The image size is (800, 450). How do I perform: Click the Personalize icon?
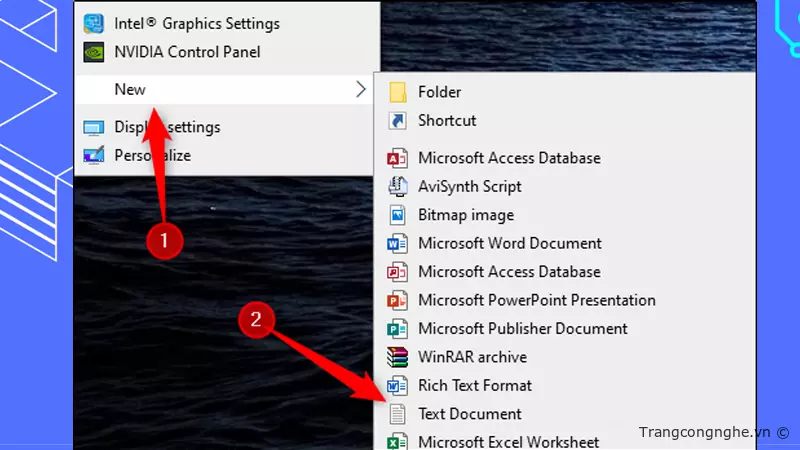94,155
